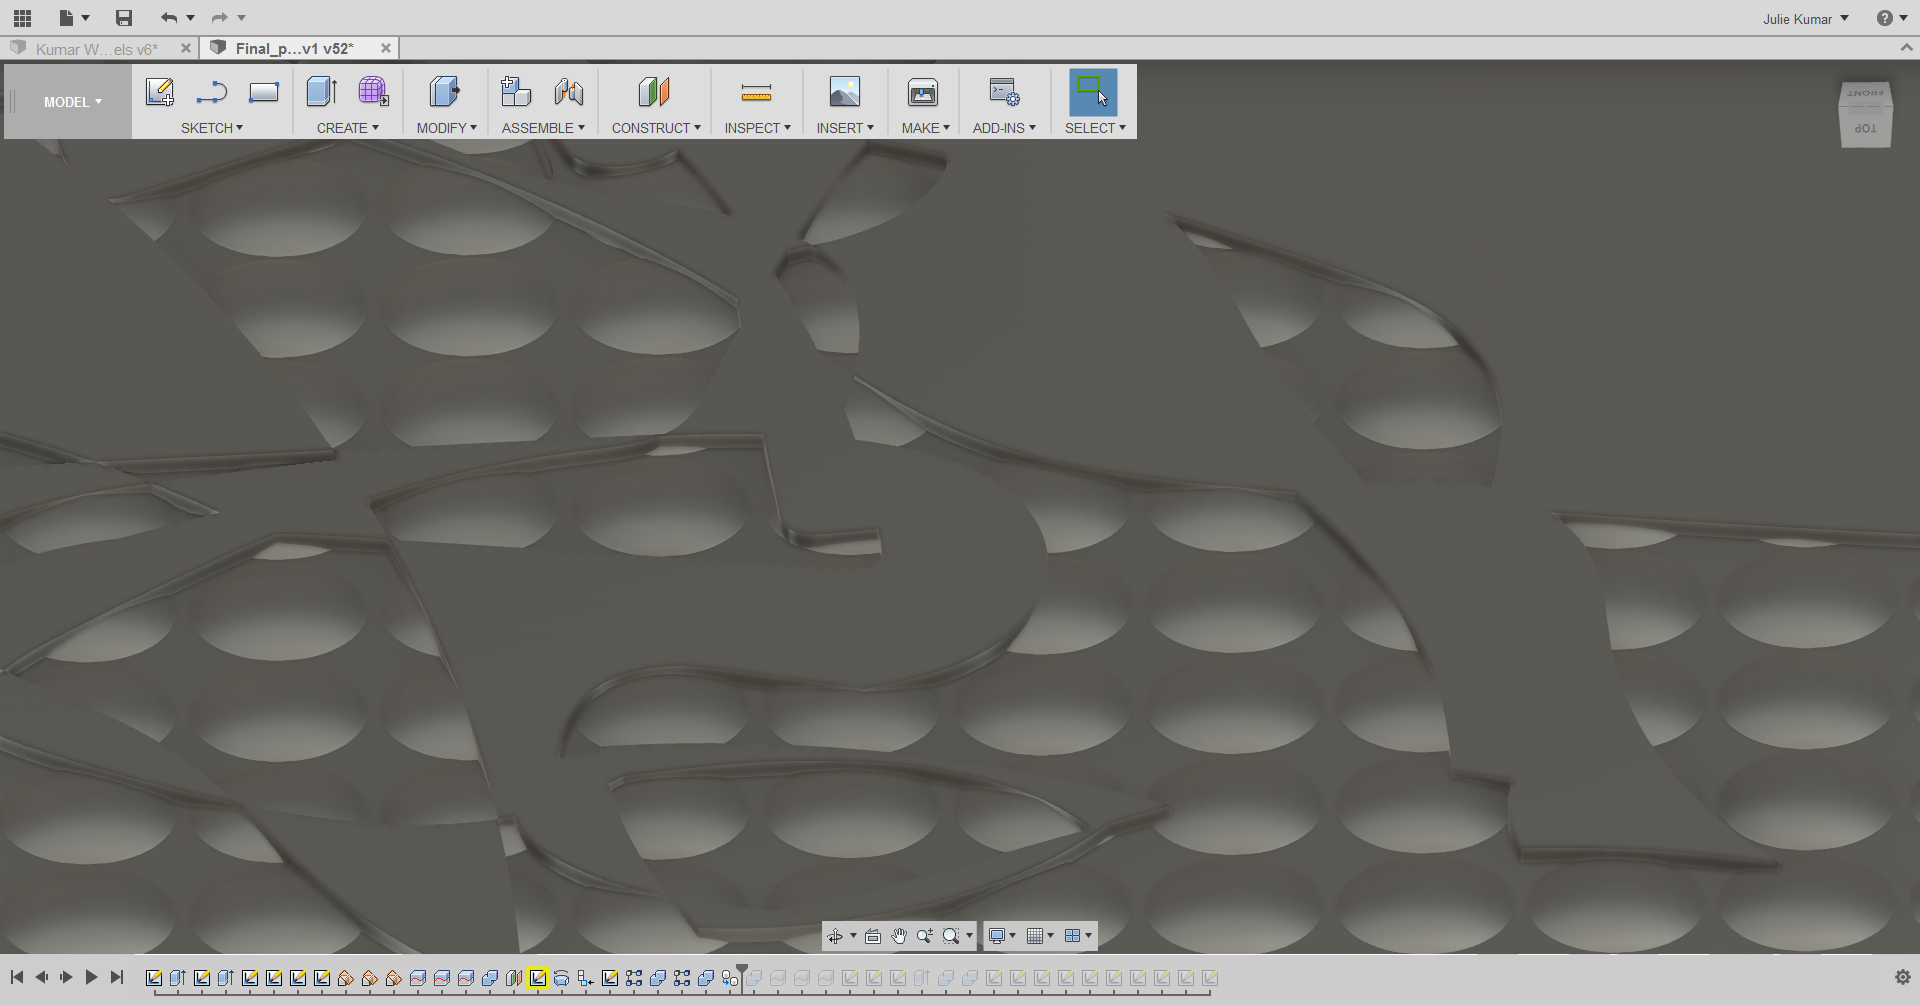Open the 3D Print make tool

(923, 92)
